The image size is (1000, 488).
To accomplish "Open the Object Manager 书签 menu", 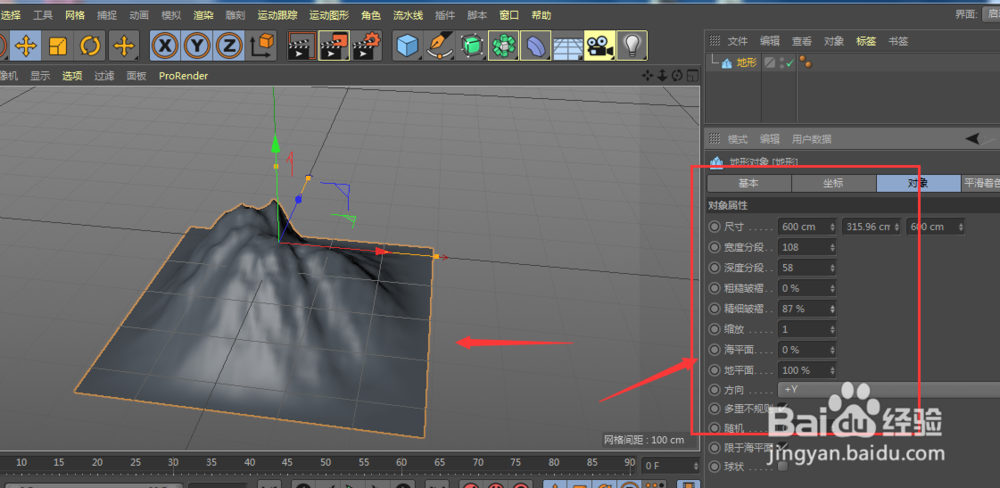I will coord(898,41).
